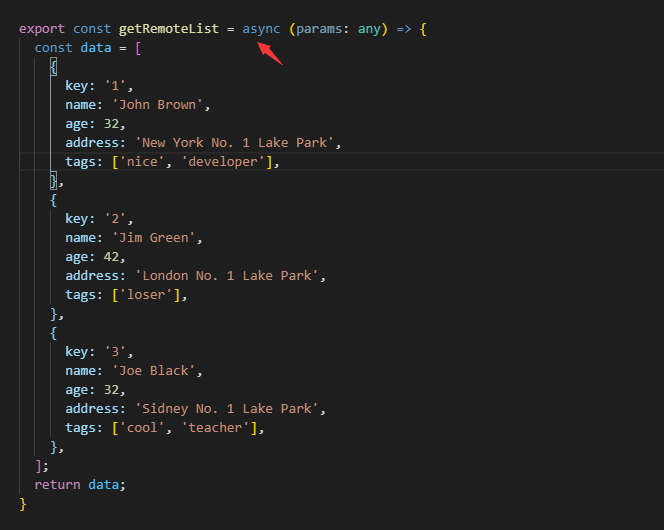Click 'Joe Black' name string

[154, 370]
